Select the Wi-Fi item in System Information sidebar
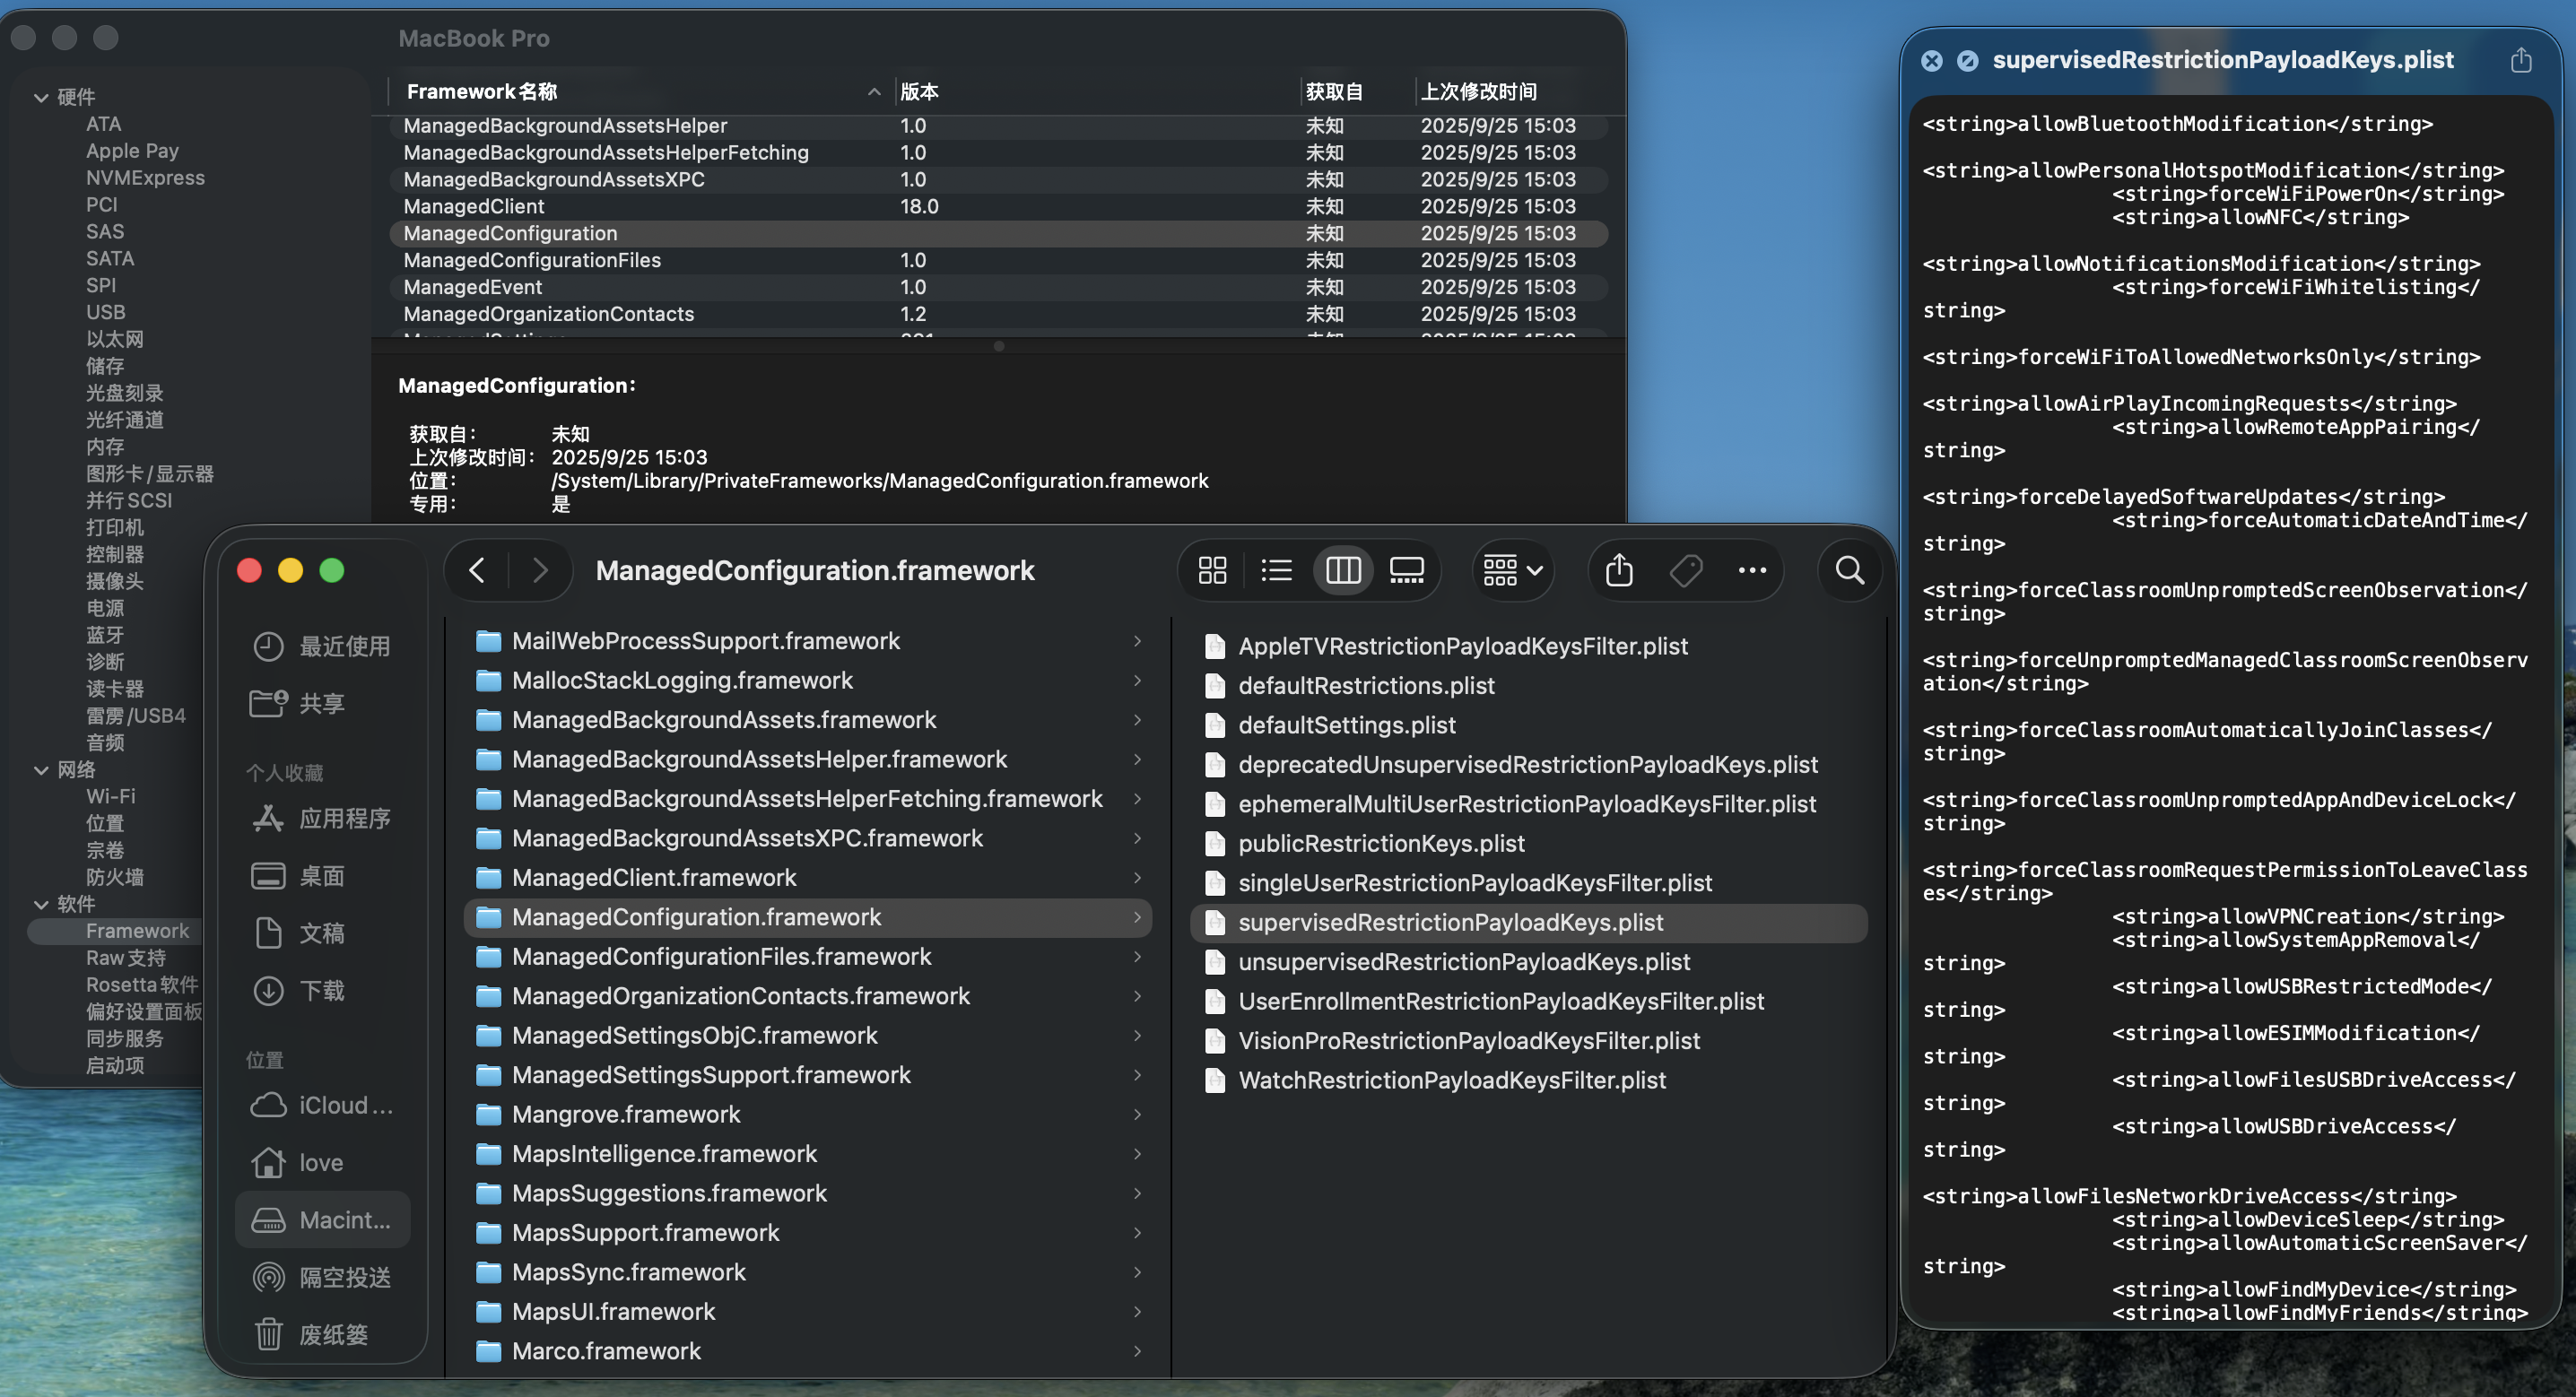 110,797
